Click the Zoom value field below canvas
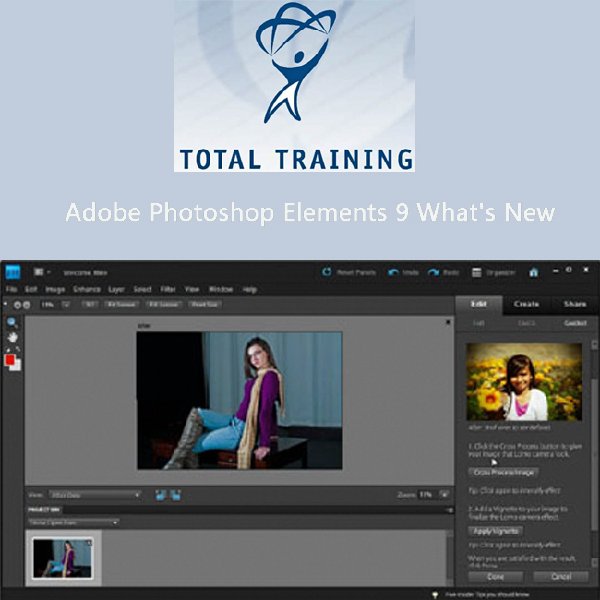The width and height of the screenshot is (600, 600). point(426,495)
